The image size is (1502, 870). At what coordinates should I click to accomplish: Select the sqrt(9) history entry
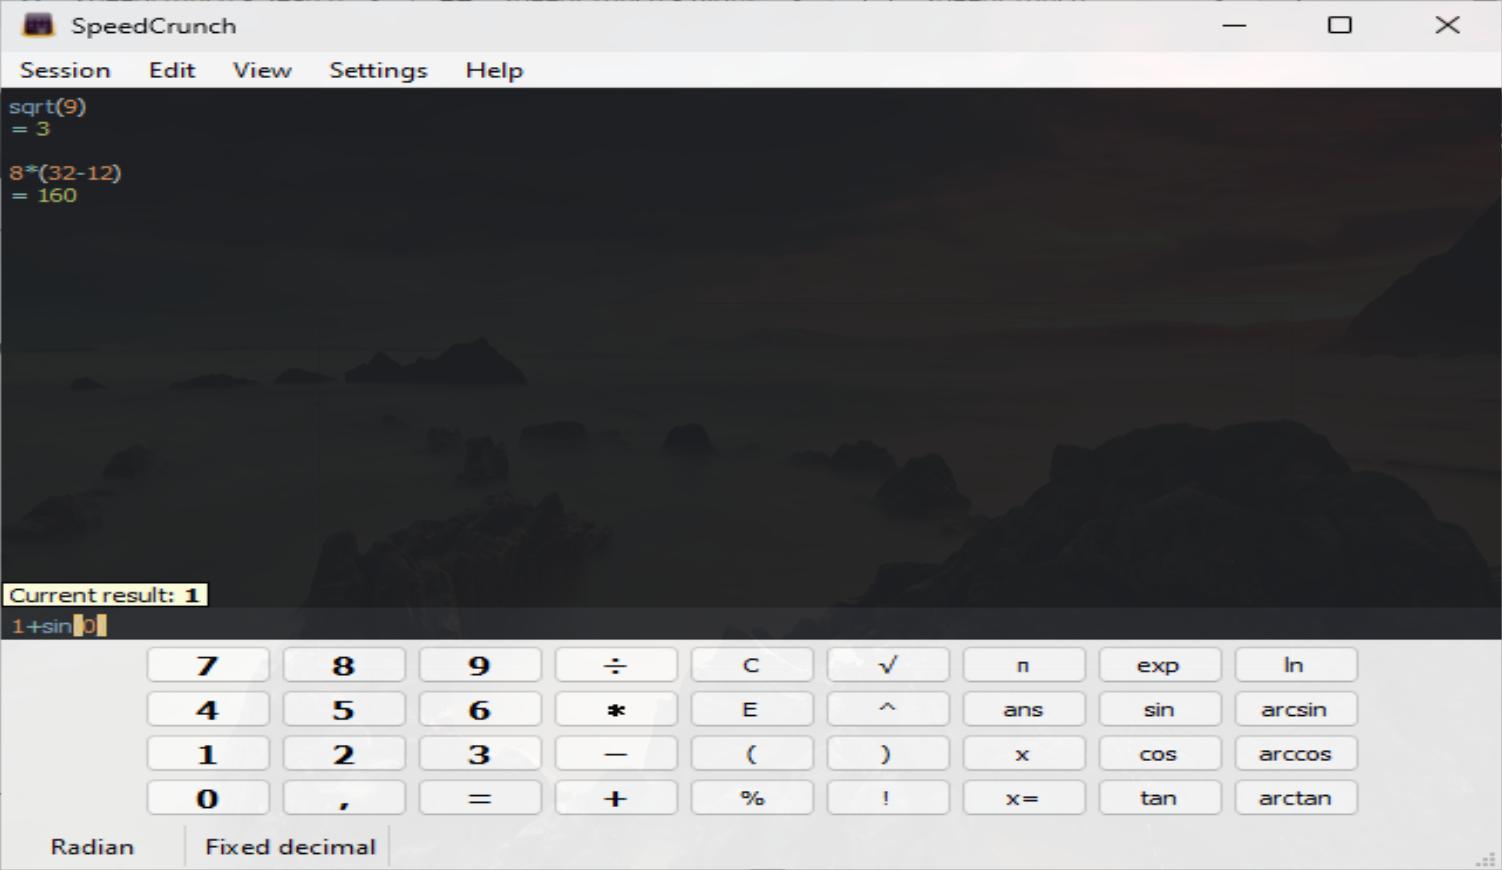pyautogui.click(x=48, y=106)
